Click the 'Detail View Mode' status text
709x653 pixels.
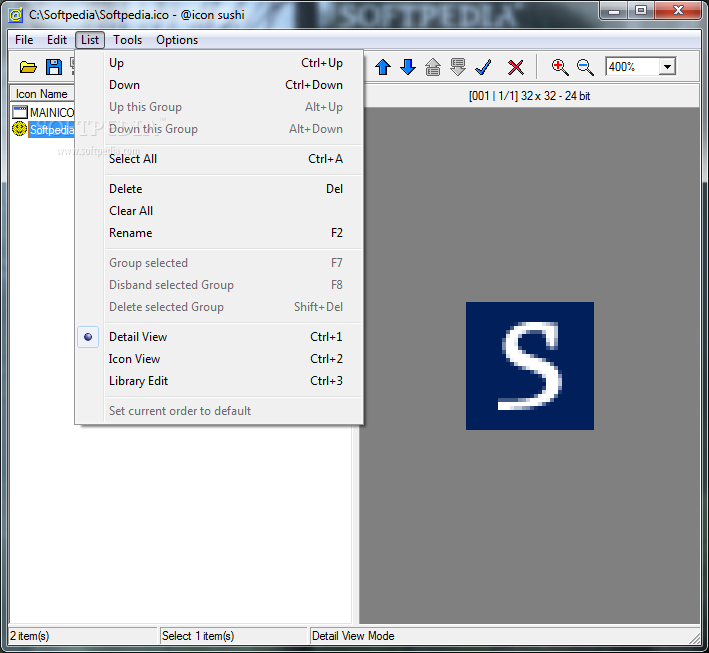point(353,636)
